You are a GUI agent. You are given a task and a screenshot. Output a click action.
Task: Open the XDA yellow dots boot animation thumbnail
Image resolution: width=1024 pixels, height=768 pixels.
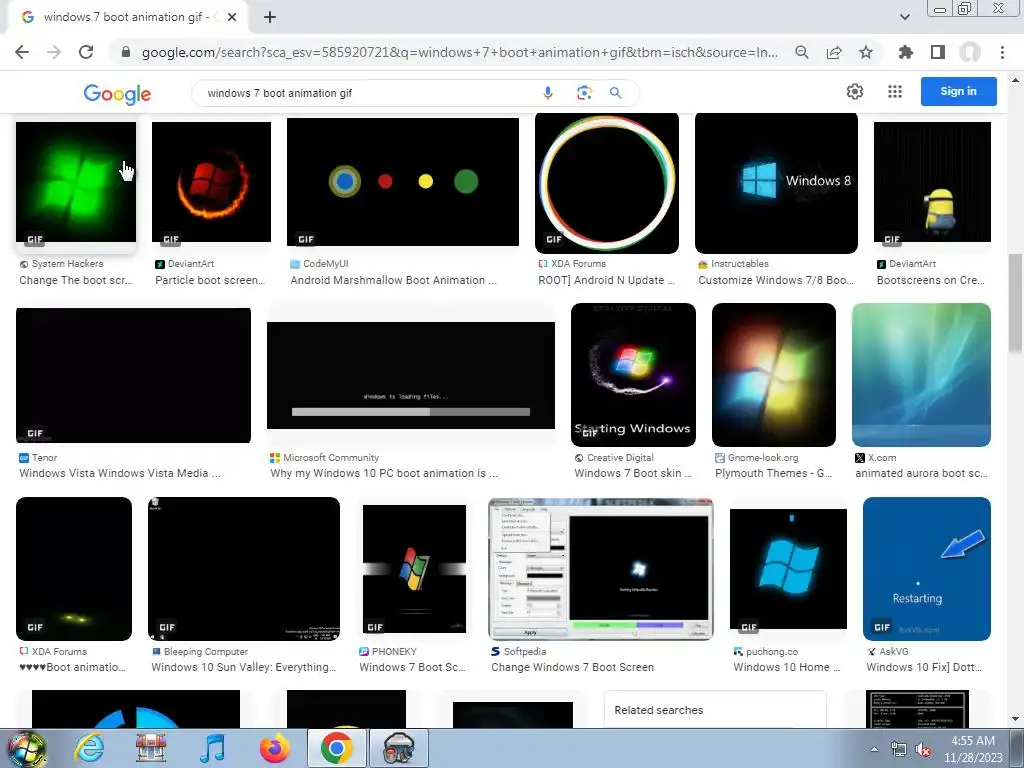coord(74,569)
